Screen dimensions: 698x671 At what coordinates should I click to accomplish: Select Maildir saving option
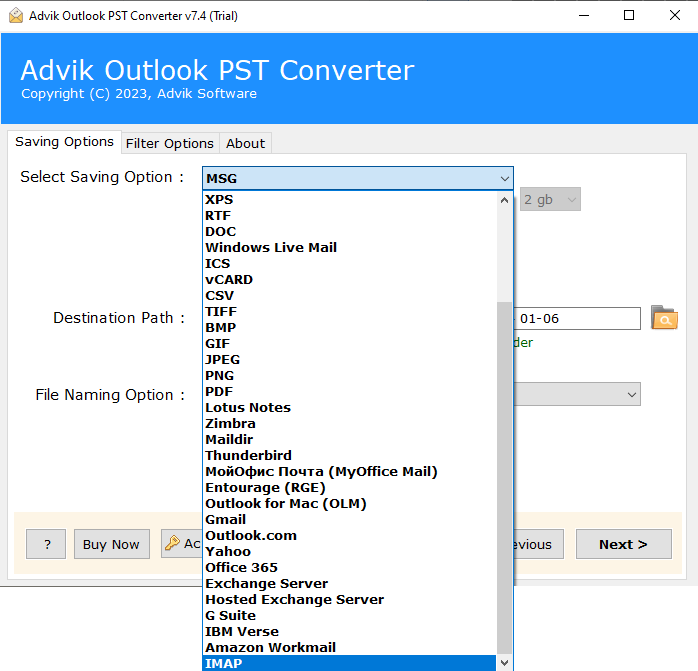[349, 440]
